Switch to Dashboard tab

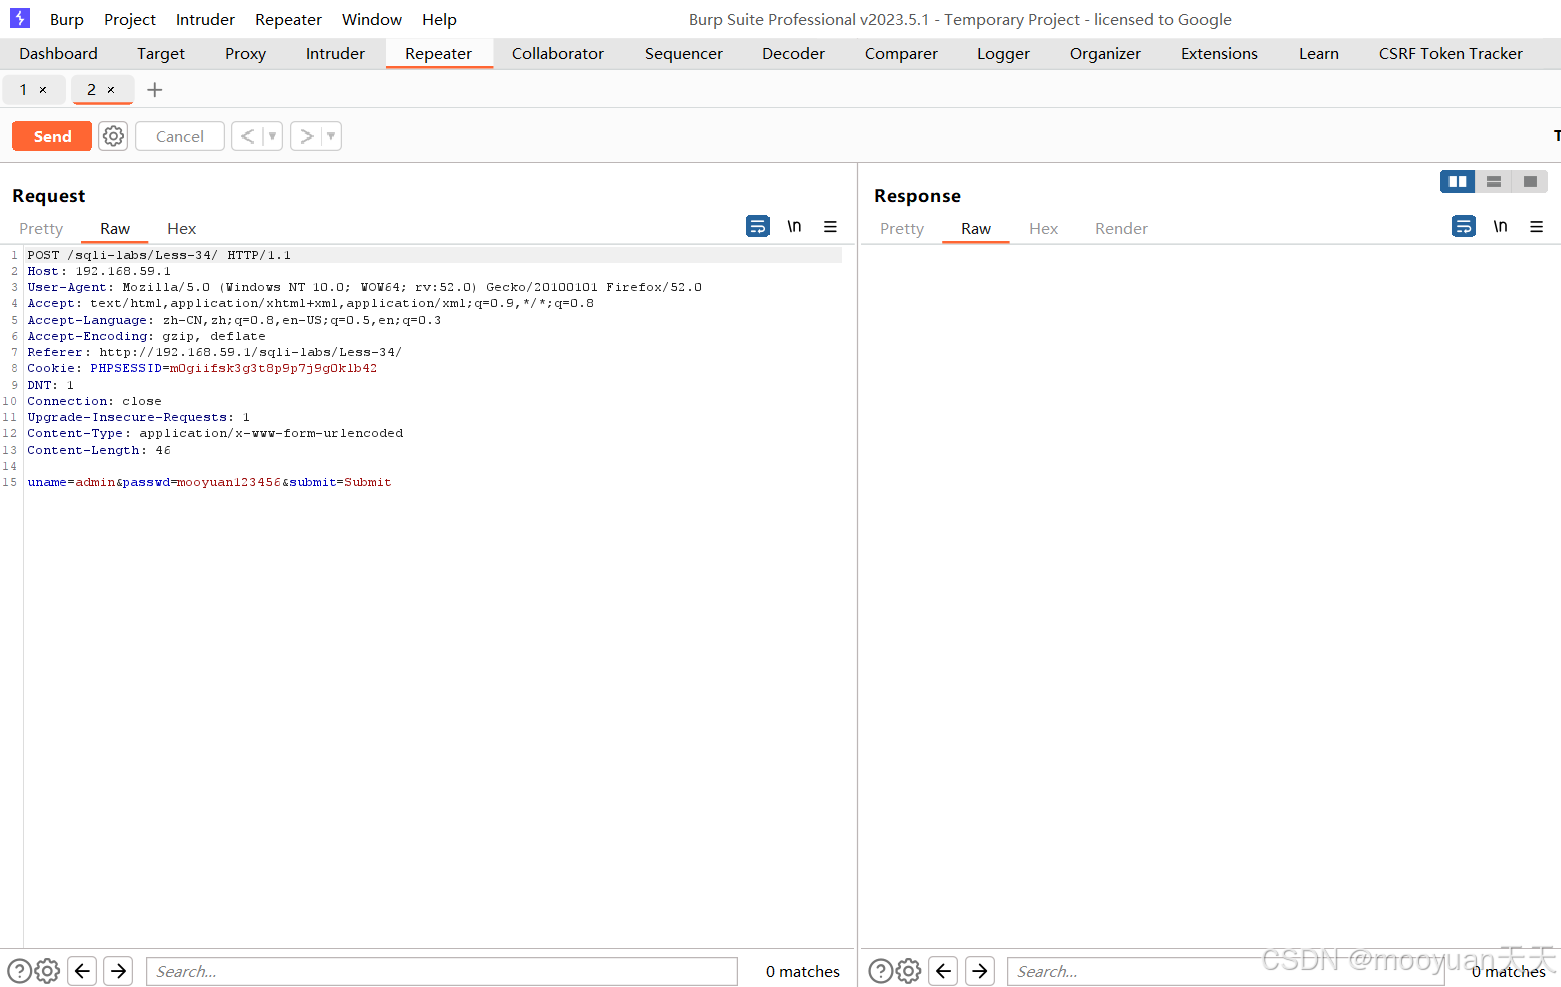pyautogui.click(x=58, y=54)
